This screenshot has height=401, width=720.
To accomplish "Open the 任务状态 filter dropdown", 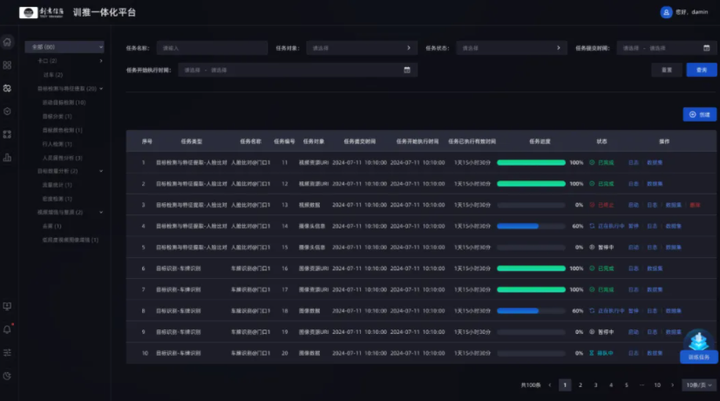I will click(512, 48).
